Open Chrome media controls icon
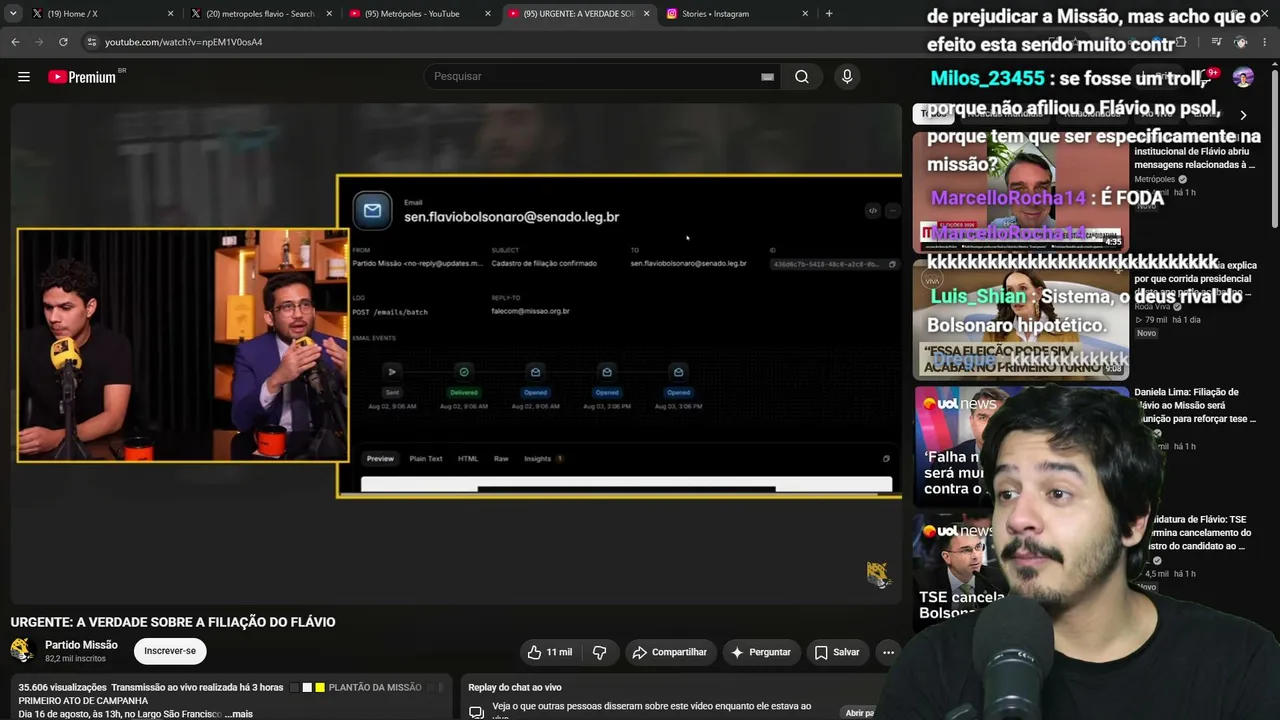 [1216, 42]
